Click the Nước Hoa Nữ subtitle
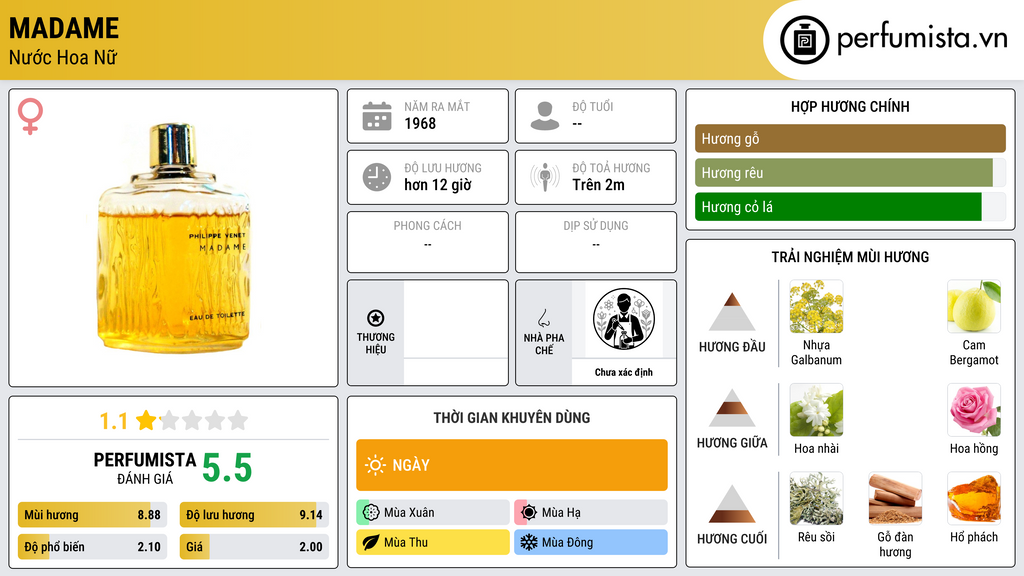This screenshot has height=576, width=1024. [x=63, y=57]
